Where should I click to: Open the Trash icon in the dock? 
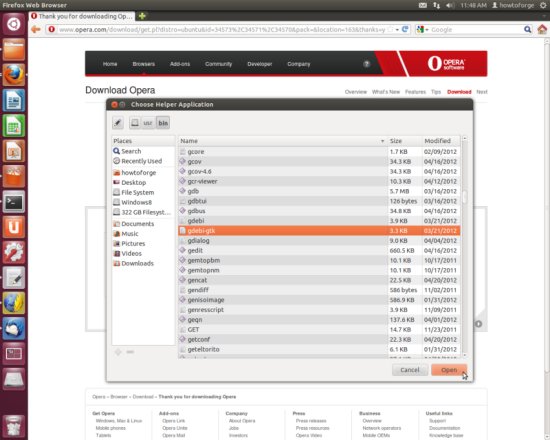[14, 426]
